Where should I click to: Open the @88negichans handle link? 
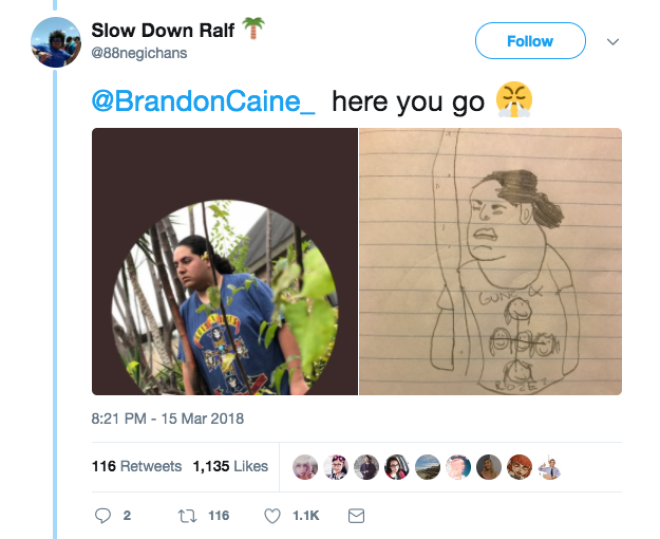(x=139, y=53)
